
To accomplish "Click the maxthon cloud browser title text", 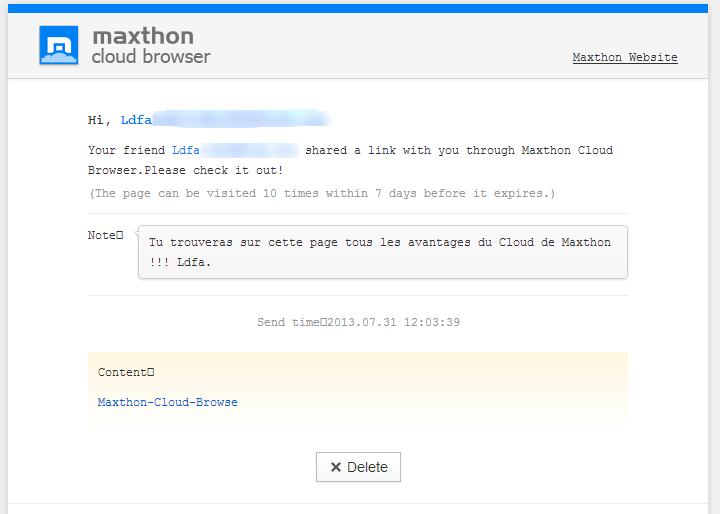I will point(151,46).
